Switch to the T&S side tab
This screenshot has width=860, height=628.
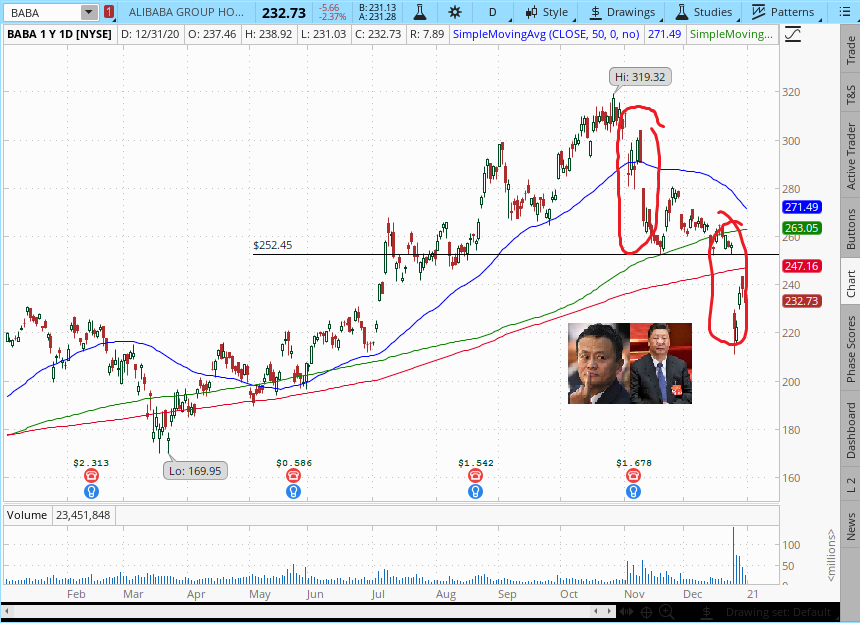(851, 94)
